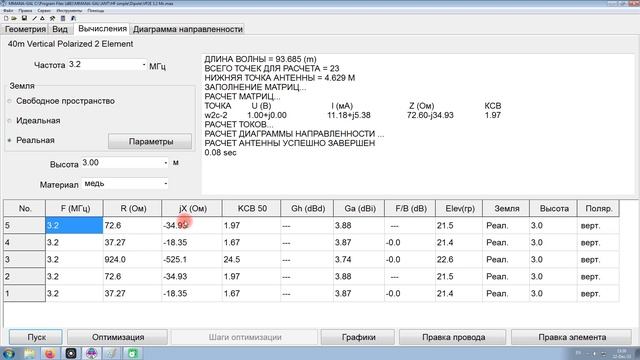
Task: Click the taskbar clock
Action: (x=622, y=353)
